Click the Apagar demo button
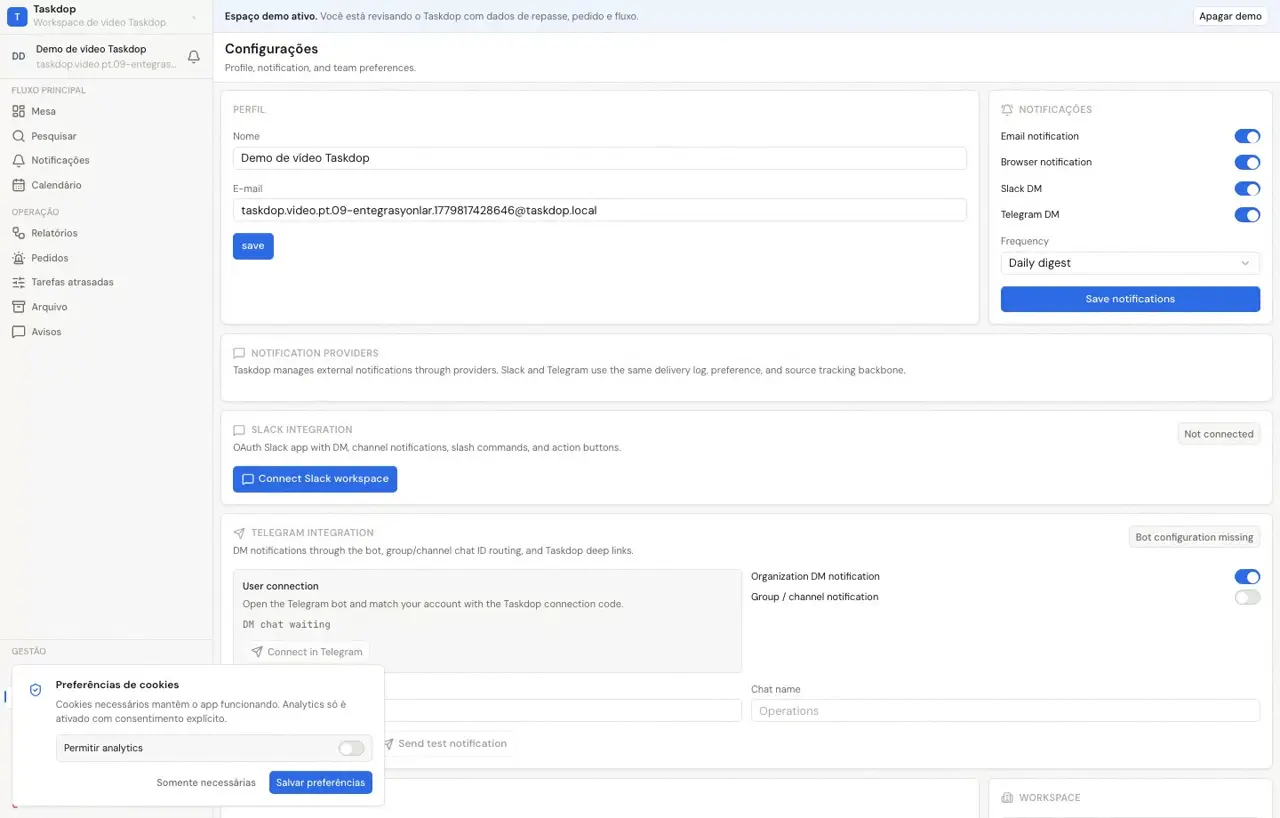 point(1230,16)
